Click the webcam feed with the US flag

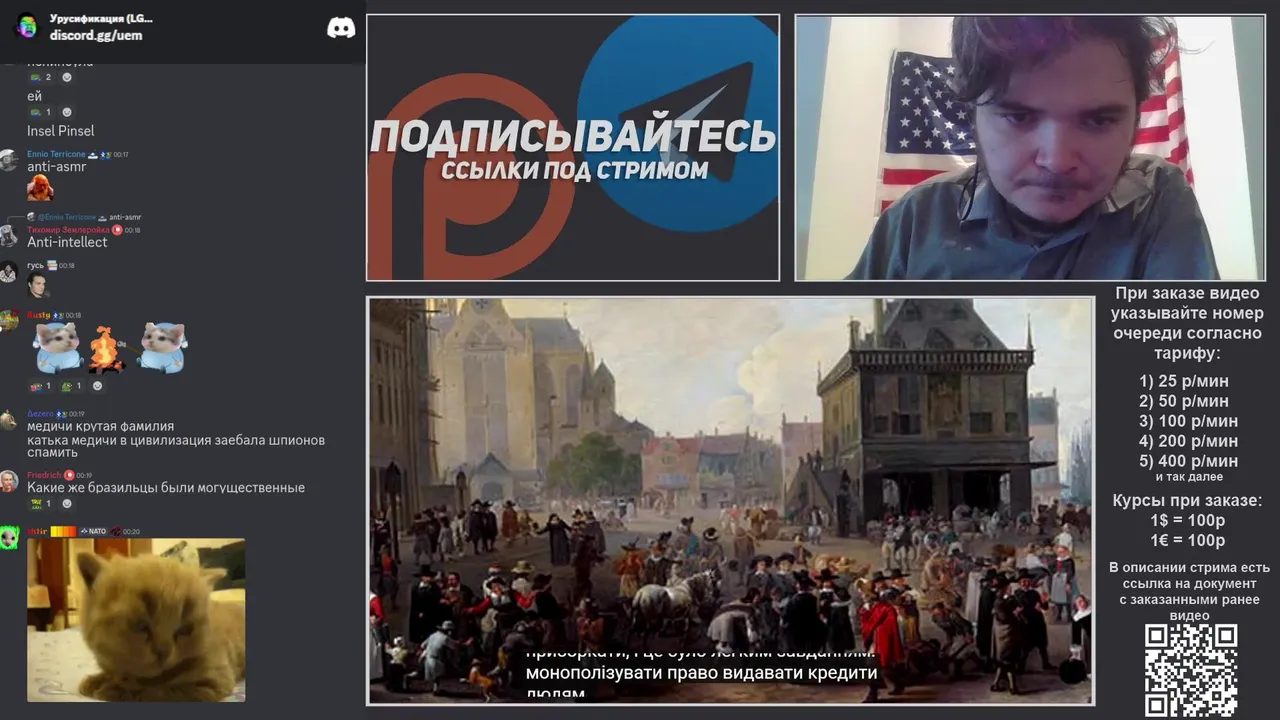point(1030,148)
